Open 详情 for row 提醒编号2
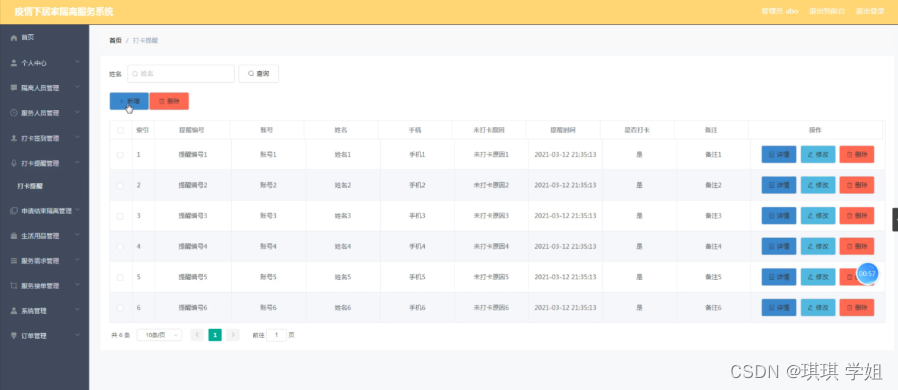Image resolution: width=898 pixels, height=390 pixels. tap(778, 185)
